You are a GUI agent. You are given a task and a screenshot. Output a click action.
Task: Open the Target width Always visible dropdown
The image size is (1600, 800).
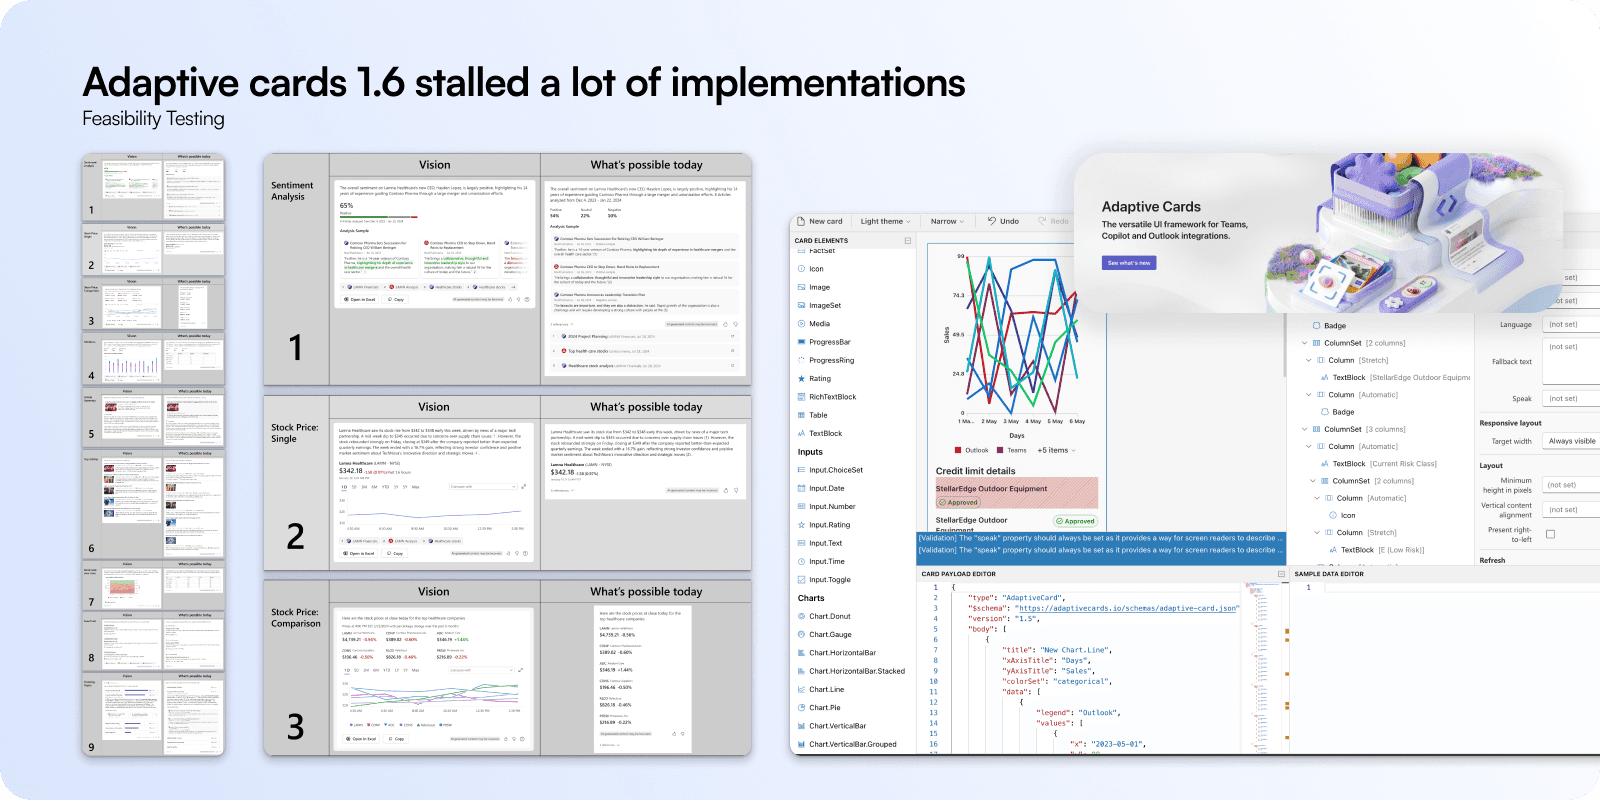click(x=1572, y=441)
